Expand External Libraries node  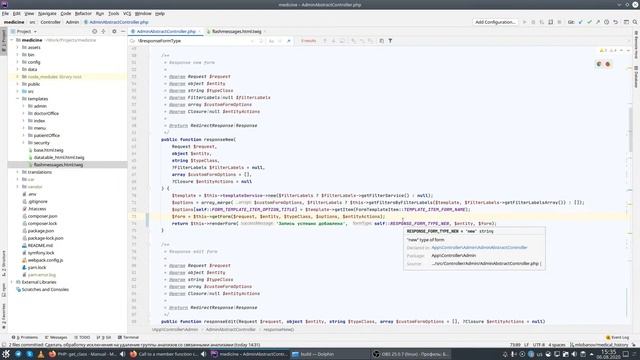12,282
